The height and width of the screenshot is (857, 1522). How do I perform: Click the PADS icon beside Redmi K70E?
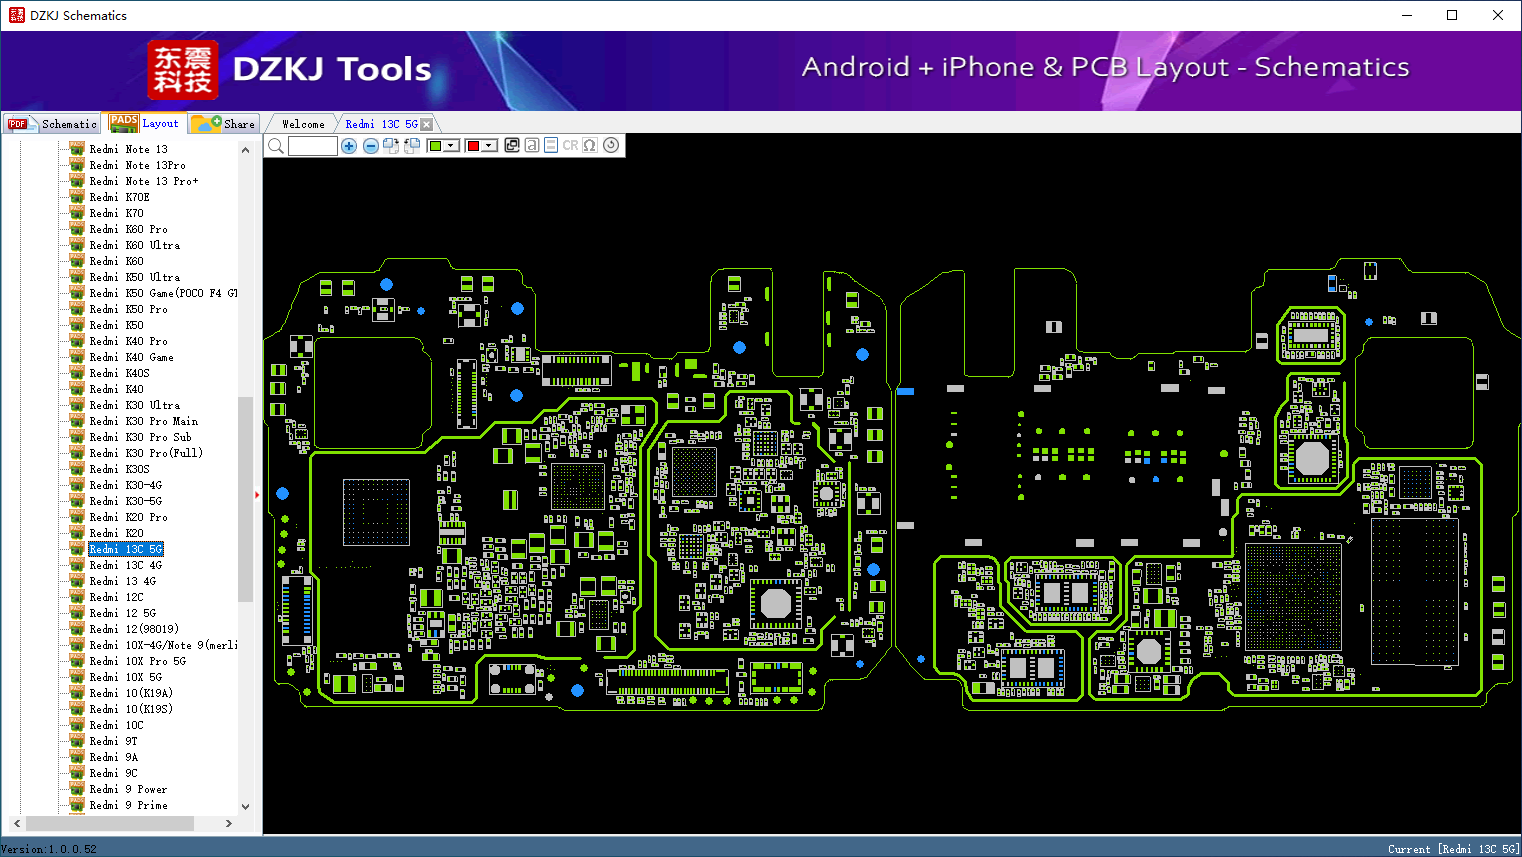[x=77, y=197]
